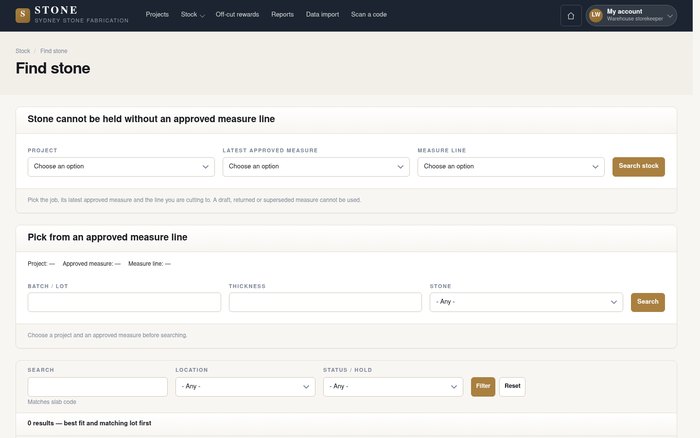Viewport: 700px width, 438px height.
Task: Click 'Stone cannot be held without an approved measure line' heading
Action: (x=151, y=119)
